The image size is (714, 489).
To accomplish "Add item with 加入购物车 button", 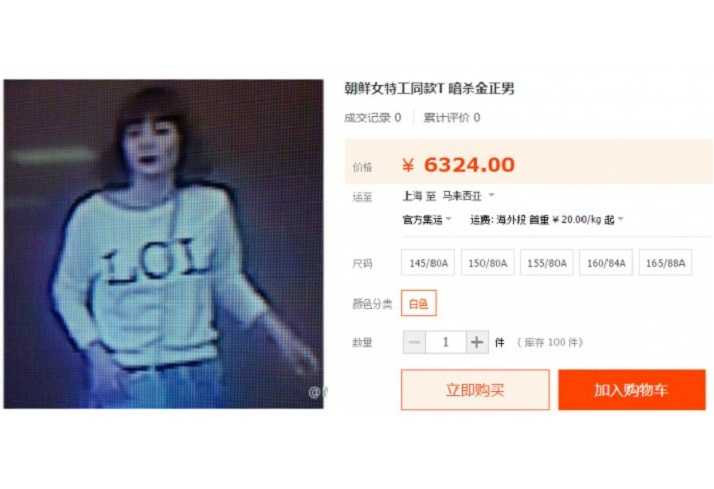I will 632,390.
